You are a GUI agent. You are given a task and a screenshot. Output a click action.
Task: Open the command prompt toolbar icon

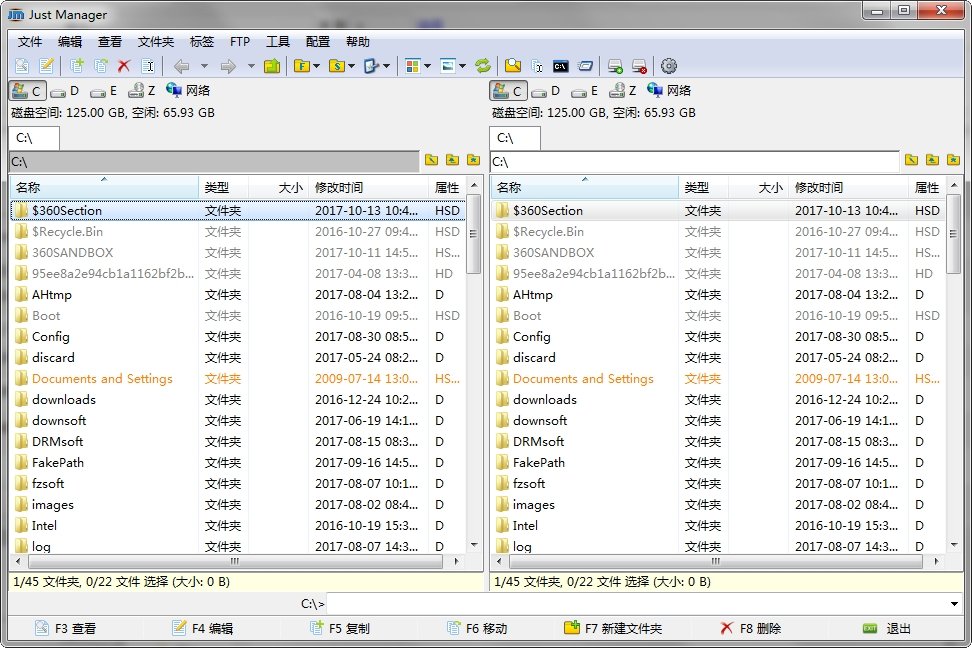pyautogui.click(x=560, y=66)
